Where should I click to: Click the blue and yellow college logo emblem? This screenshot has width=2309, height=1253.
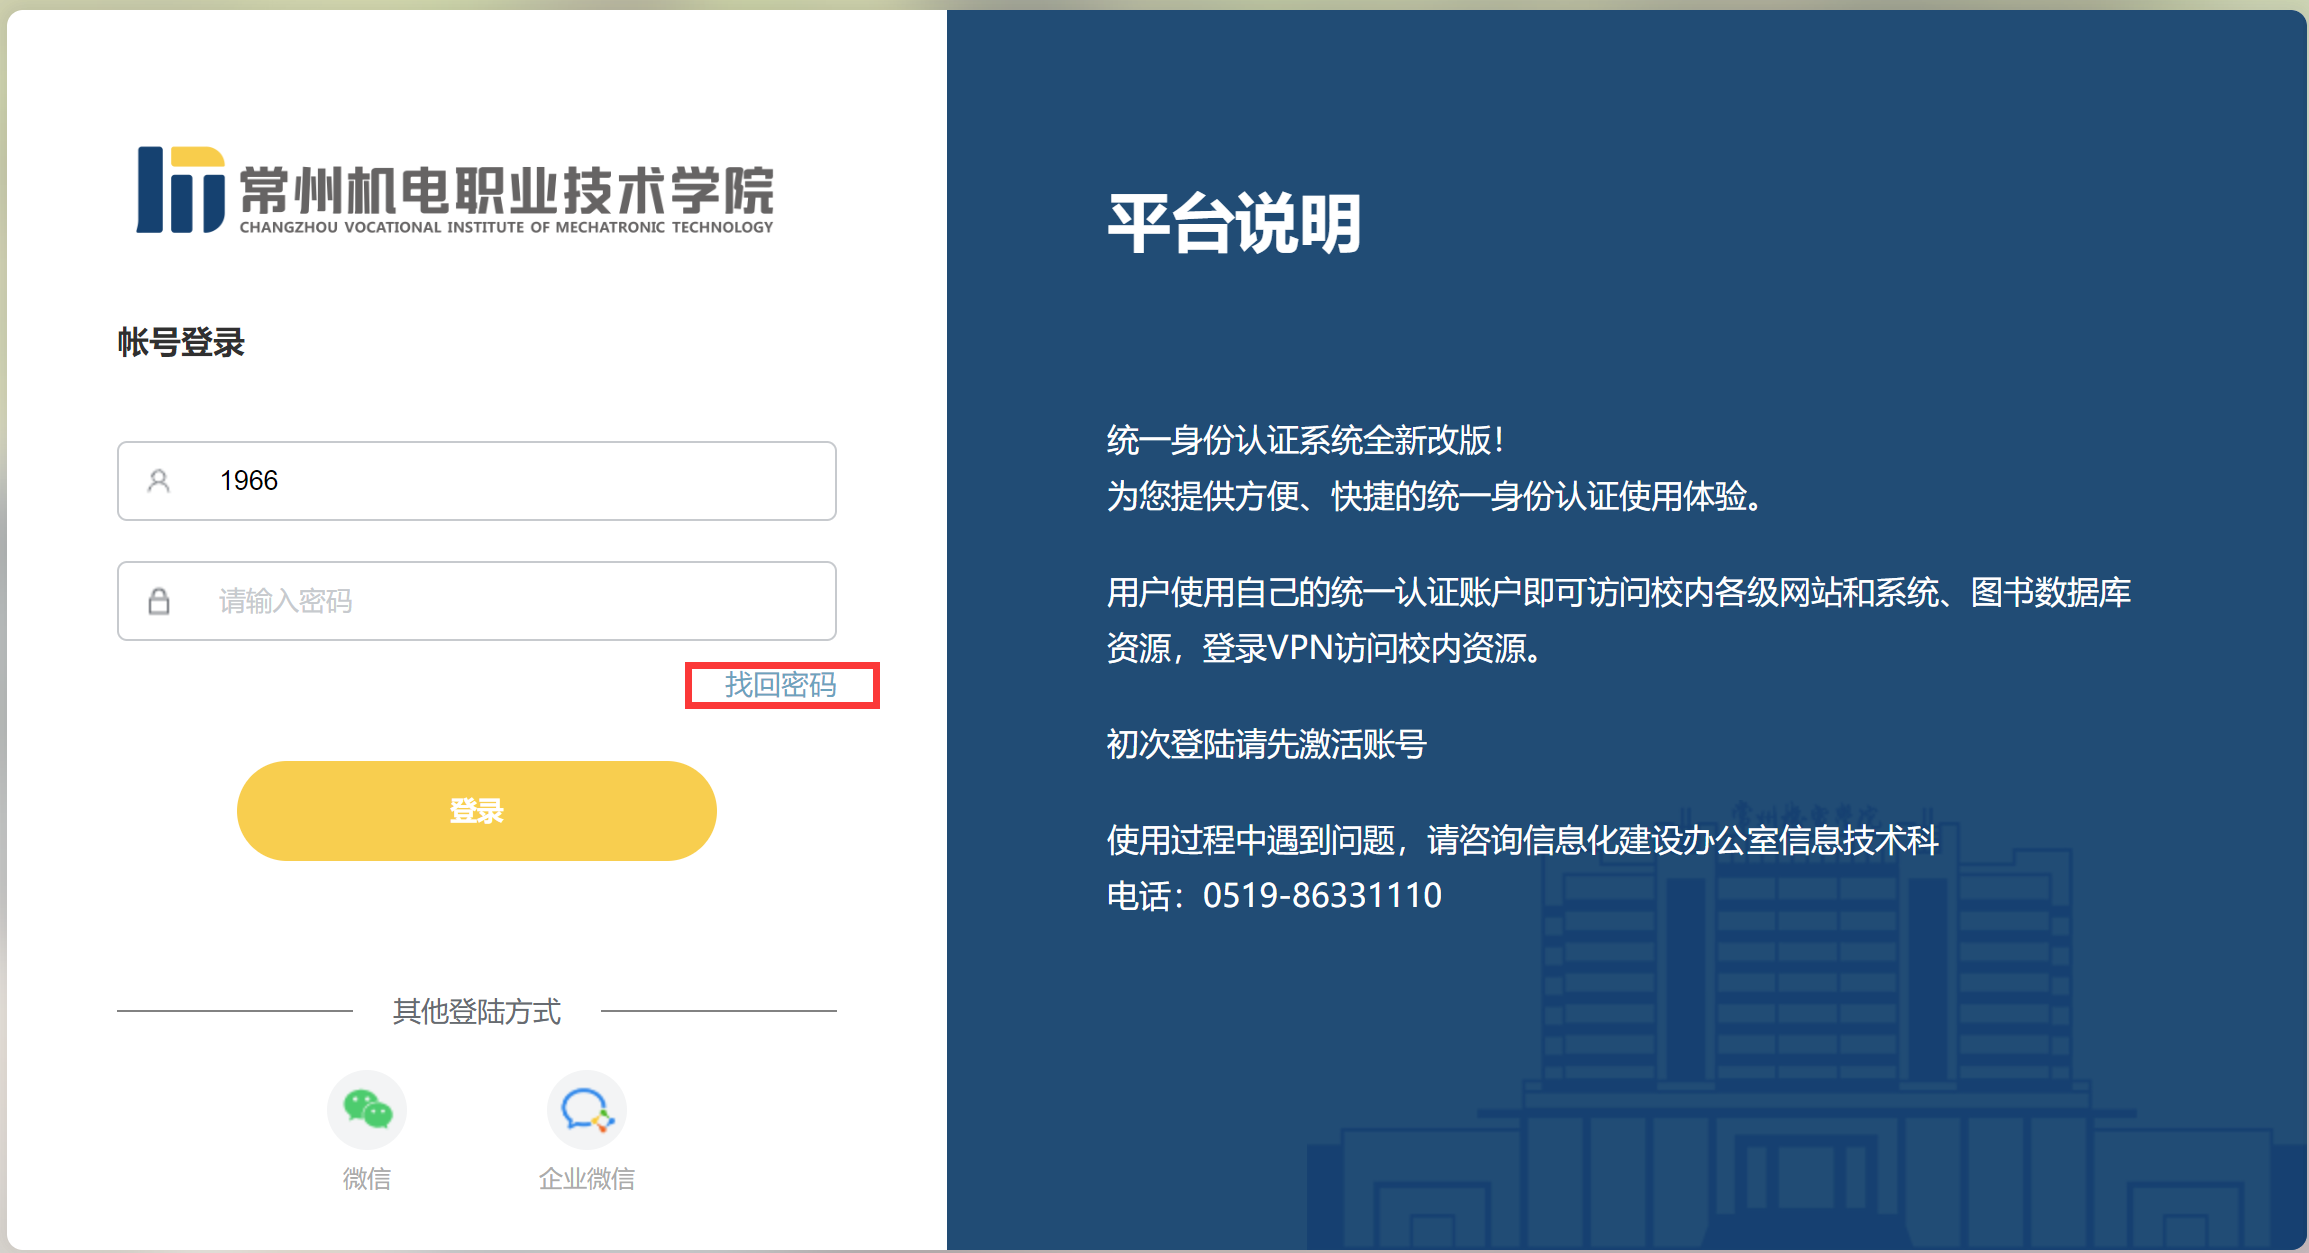tap(181, 190)
